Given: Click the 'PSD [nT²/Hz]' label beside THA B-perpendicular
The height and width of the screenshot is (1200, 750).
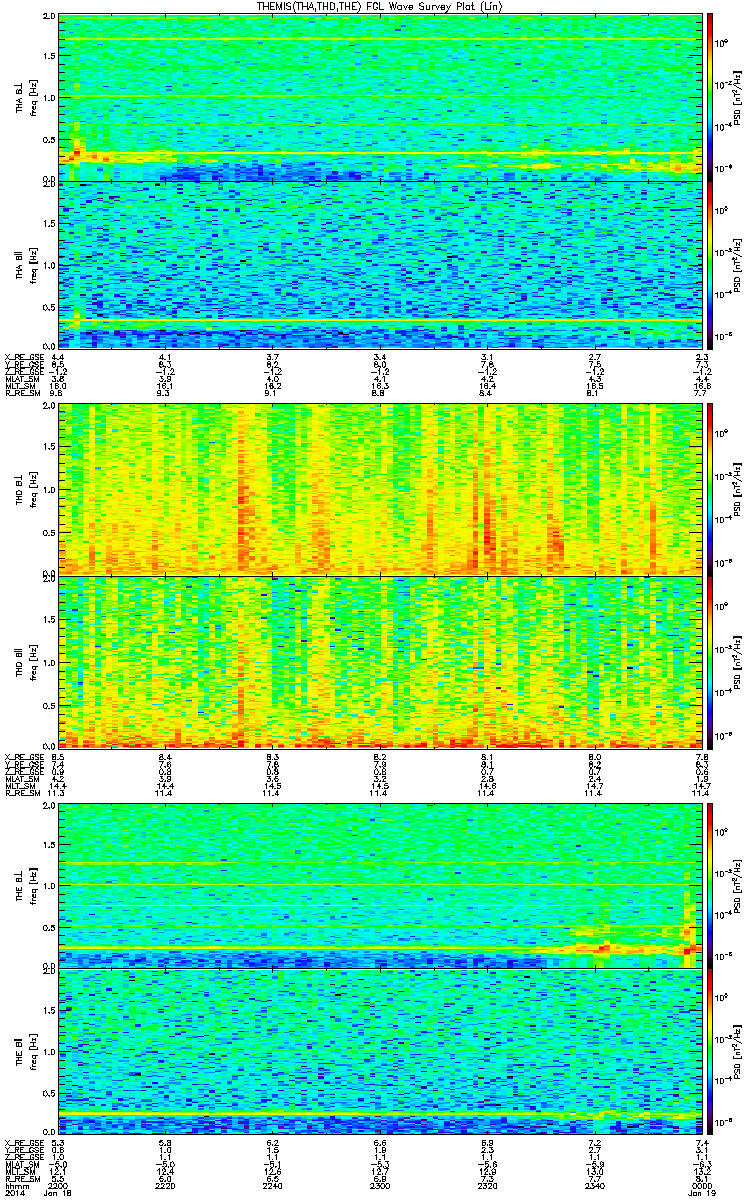Looking at the screenshot, I should (x=736, y=98).
